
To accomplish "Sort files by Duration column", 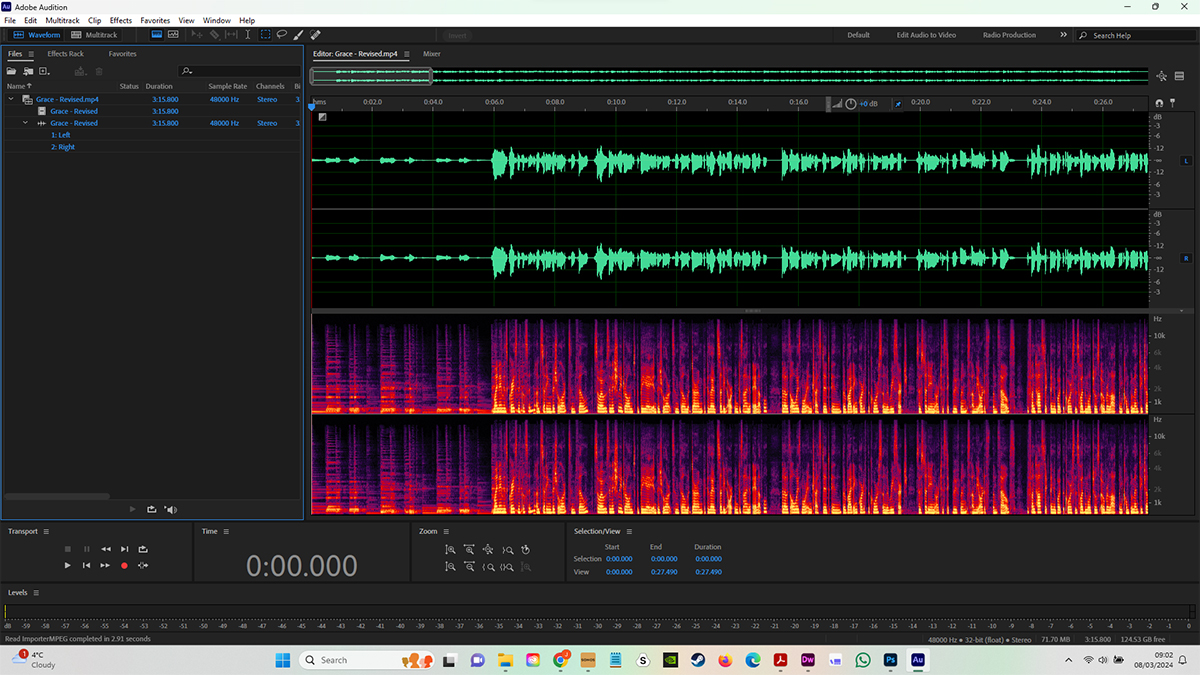I will (159, 87).
